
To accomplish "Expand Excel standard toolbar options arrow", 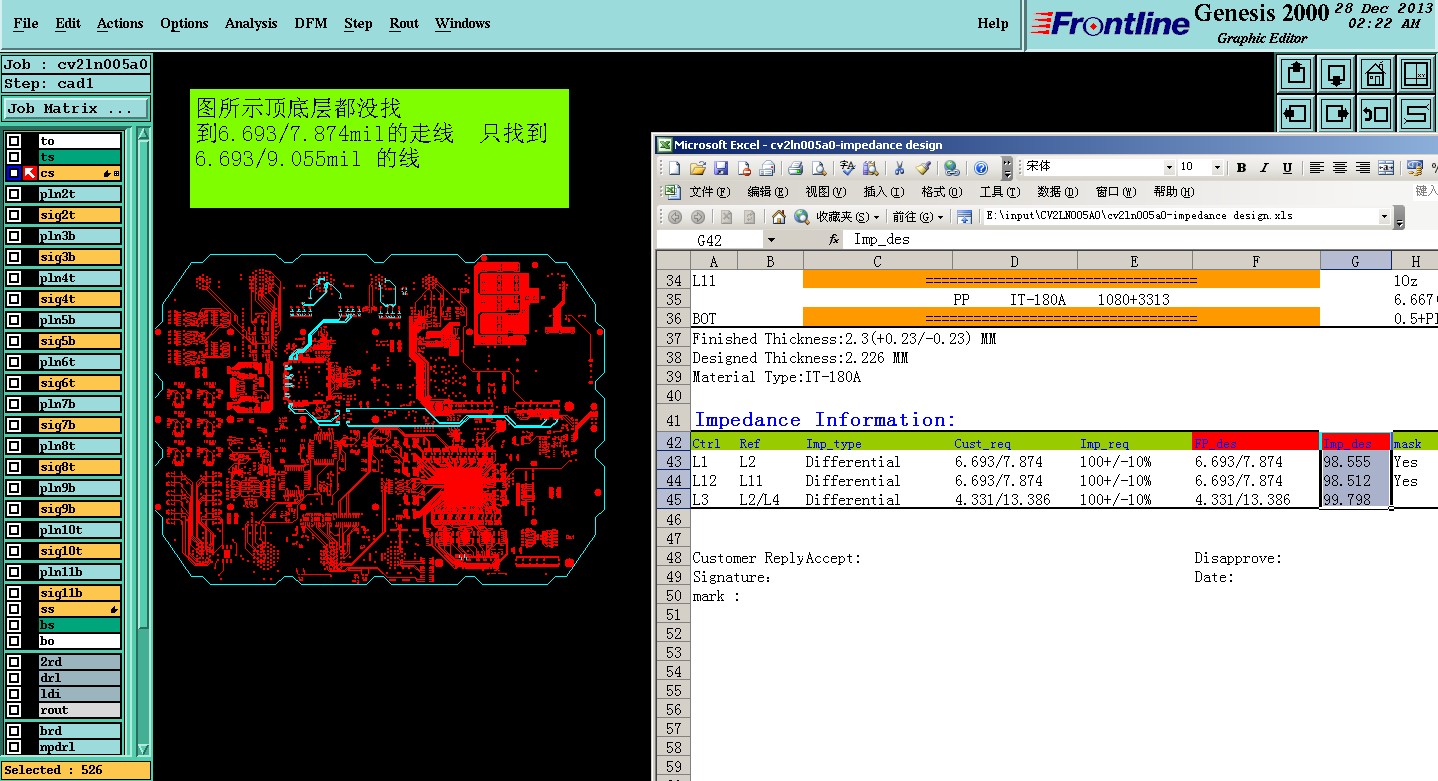I will (x=1006, y=168).
